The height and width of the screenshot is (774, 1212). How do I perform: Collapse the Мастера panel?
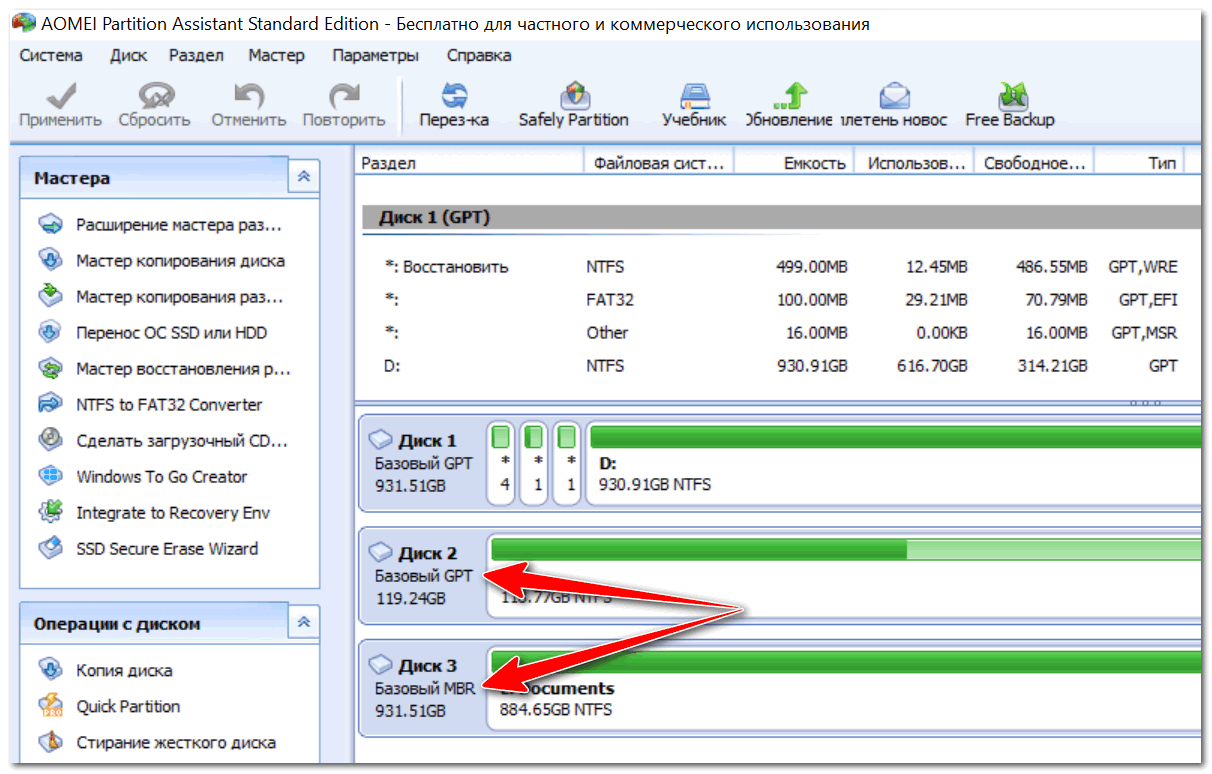pos(304,177)
